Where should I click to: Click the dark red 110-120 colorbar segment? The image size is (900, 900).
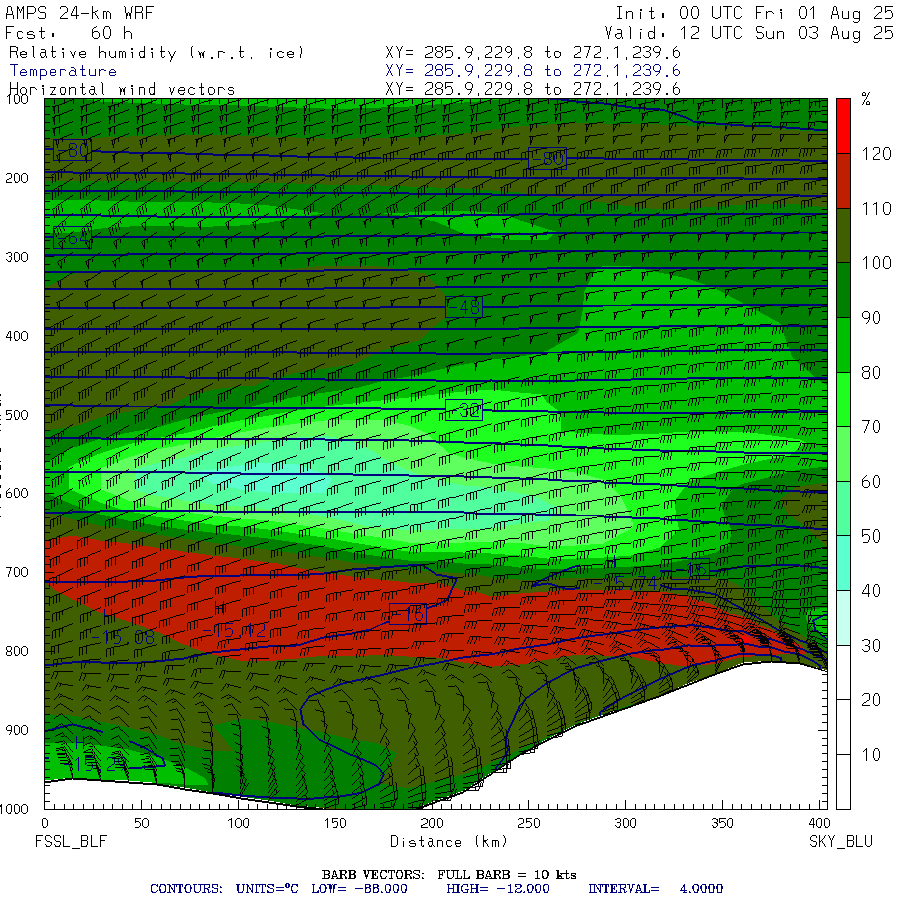[843, 180]
